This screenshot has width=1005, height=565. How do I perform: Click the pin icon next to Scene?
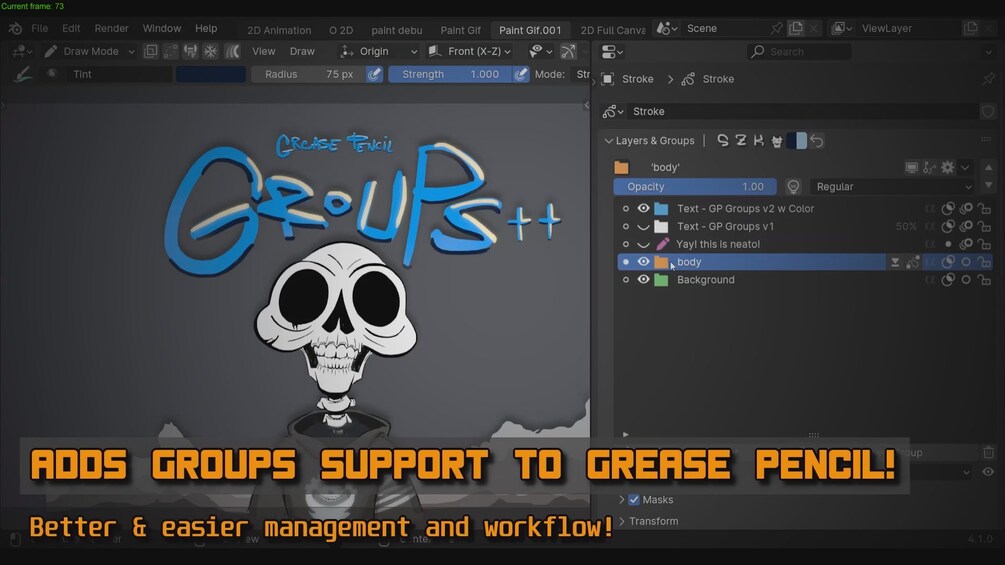(x=776, y=28)
